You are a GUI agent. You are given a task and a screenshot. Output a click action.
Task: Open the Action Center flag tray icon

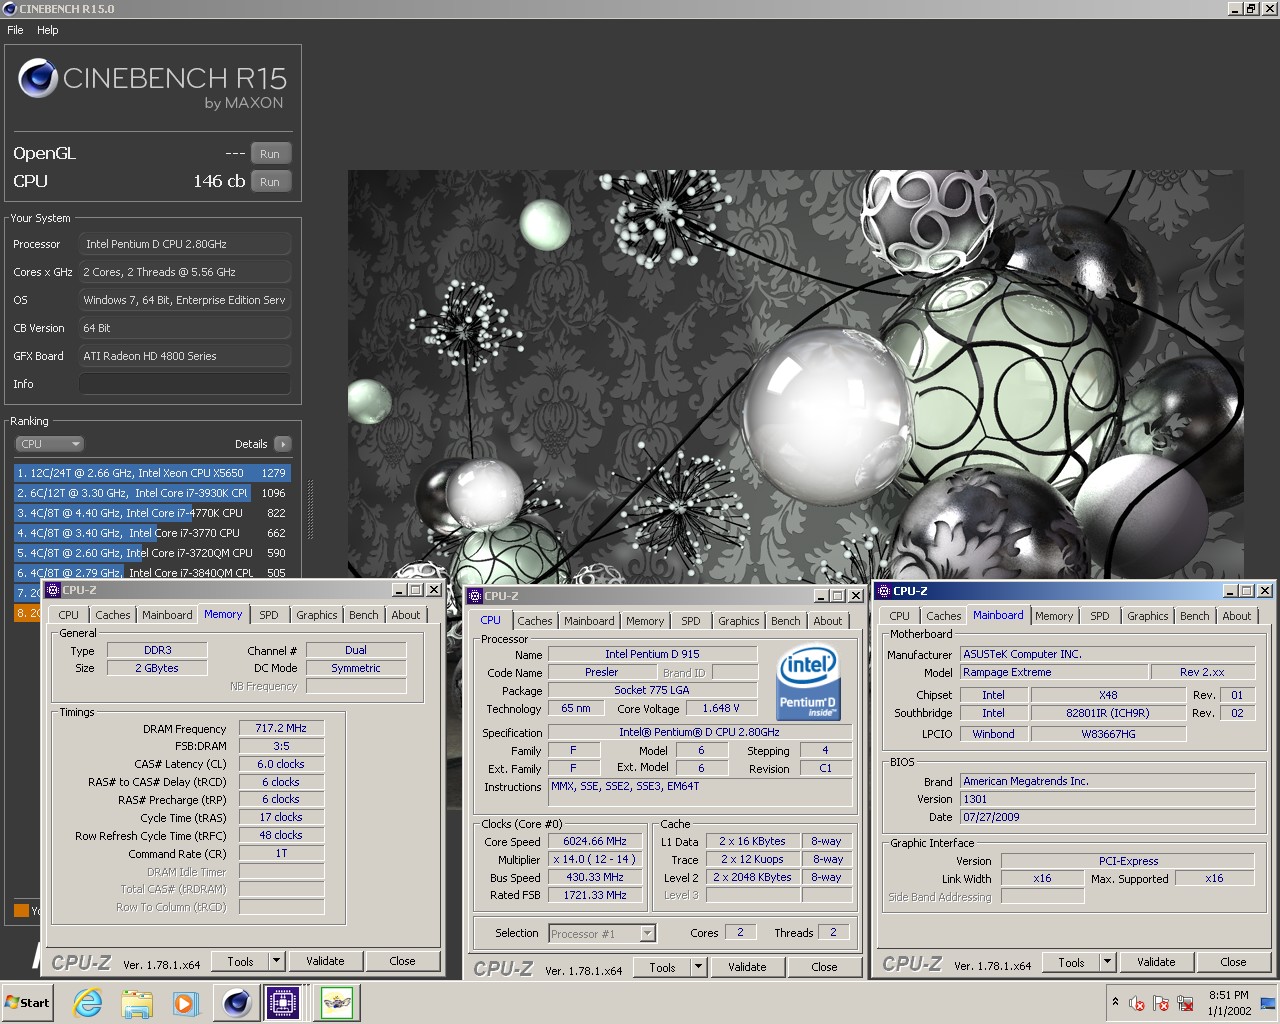[1161, 1004]
